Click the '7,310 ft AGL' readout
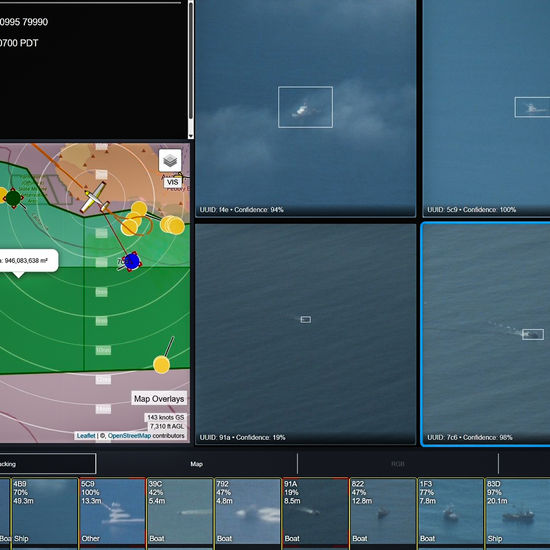The width and height of the screenshot is (550, 550). [167, 426]
